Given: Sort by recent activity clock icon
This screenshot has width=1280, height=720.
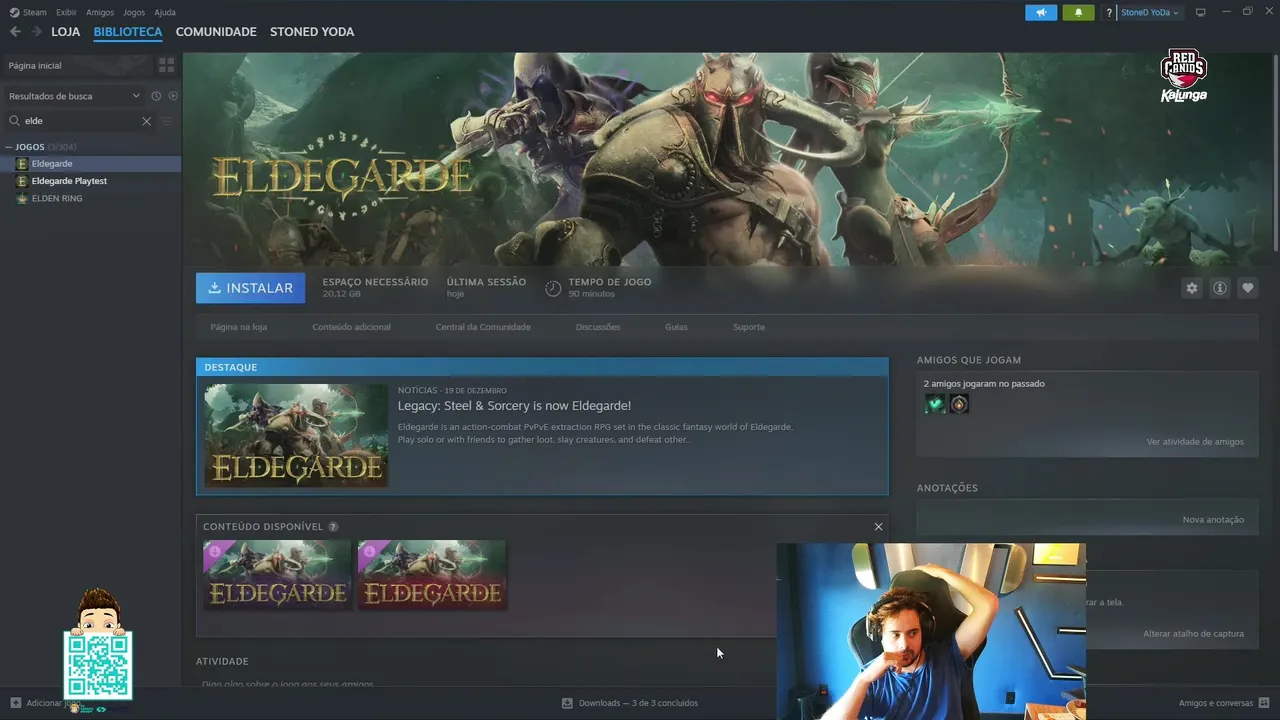Looking at the screenshot, I should tap(156, 96).
